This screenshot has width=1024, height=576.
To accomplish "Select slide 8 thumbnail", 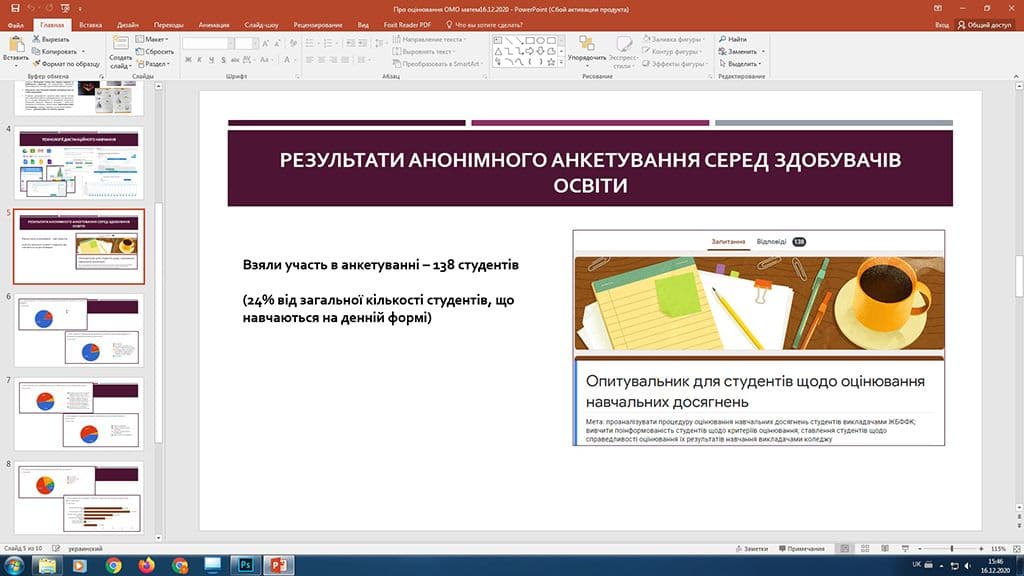I will click(x=78, y=497).
